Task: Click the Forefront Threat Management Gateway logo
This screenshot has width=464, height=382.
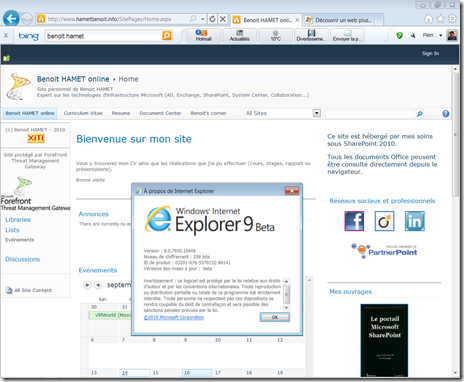Action: click(x=35, y=194)
